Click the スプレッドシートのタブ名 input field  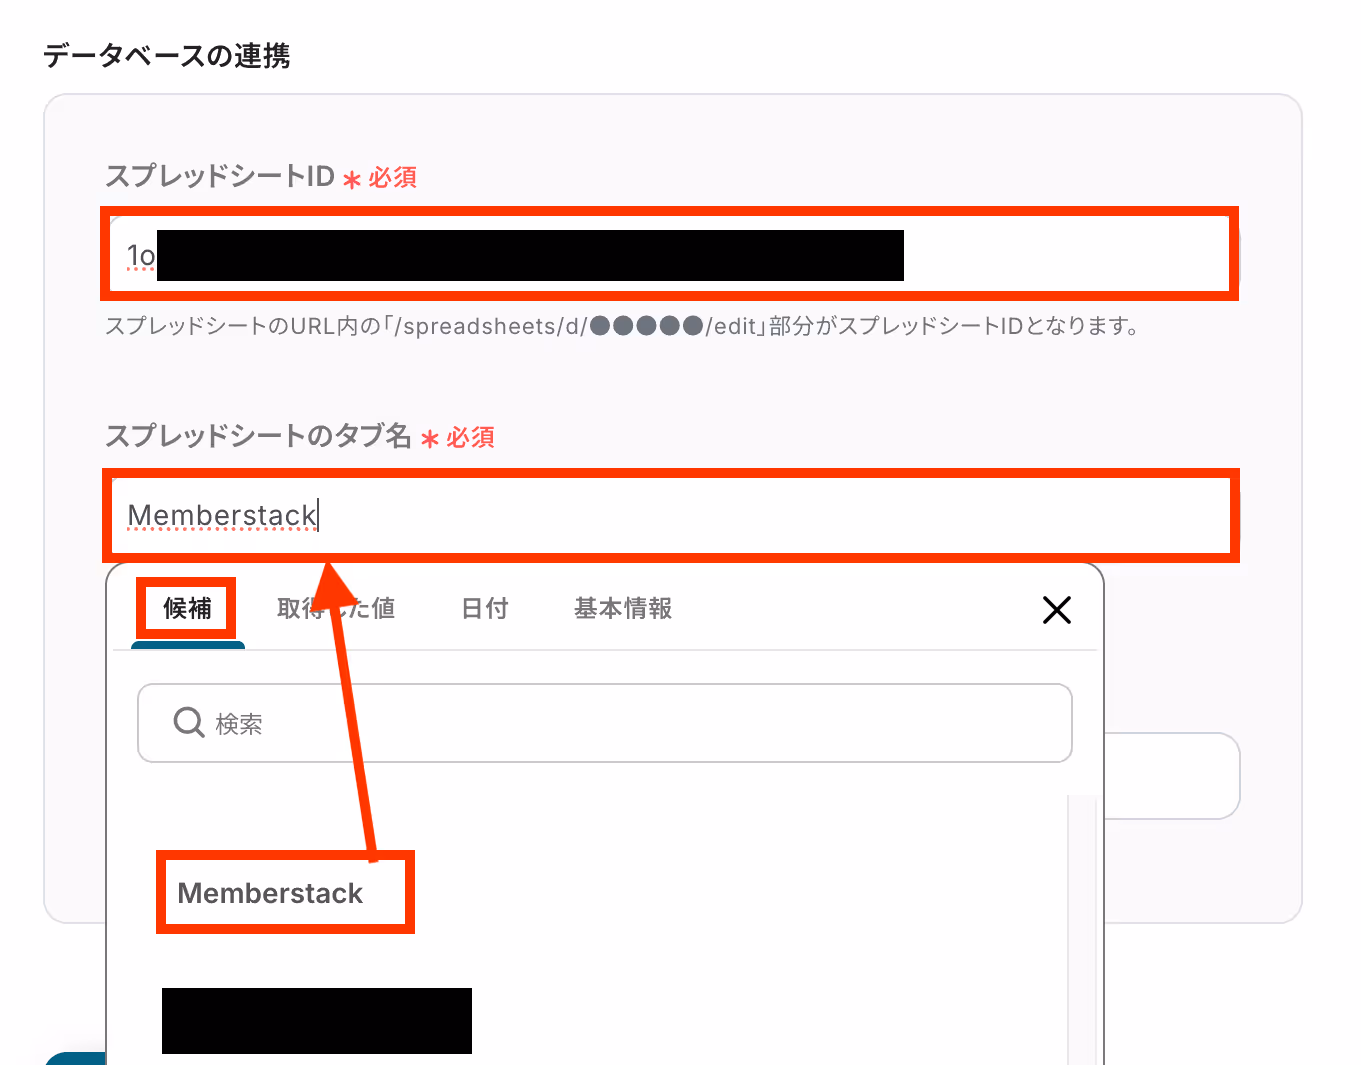pyautogui.click(x=669, y=515)
